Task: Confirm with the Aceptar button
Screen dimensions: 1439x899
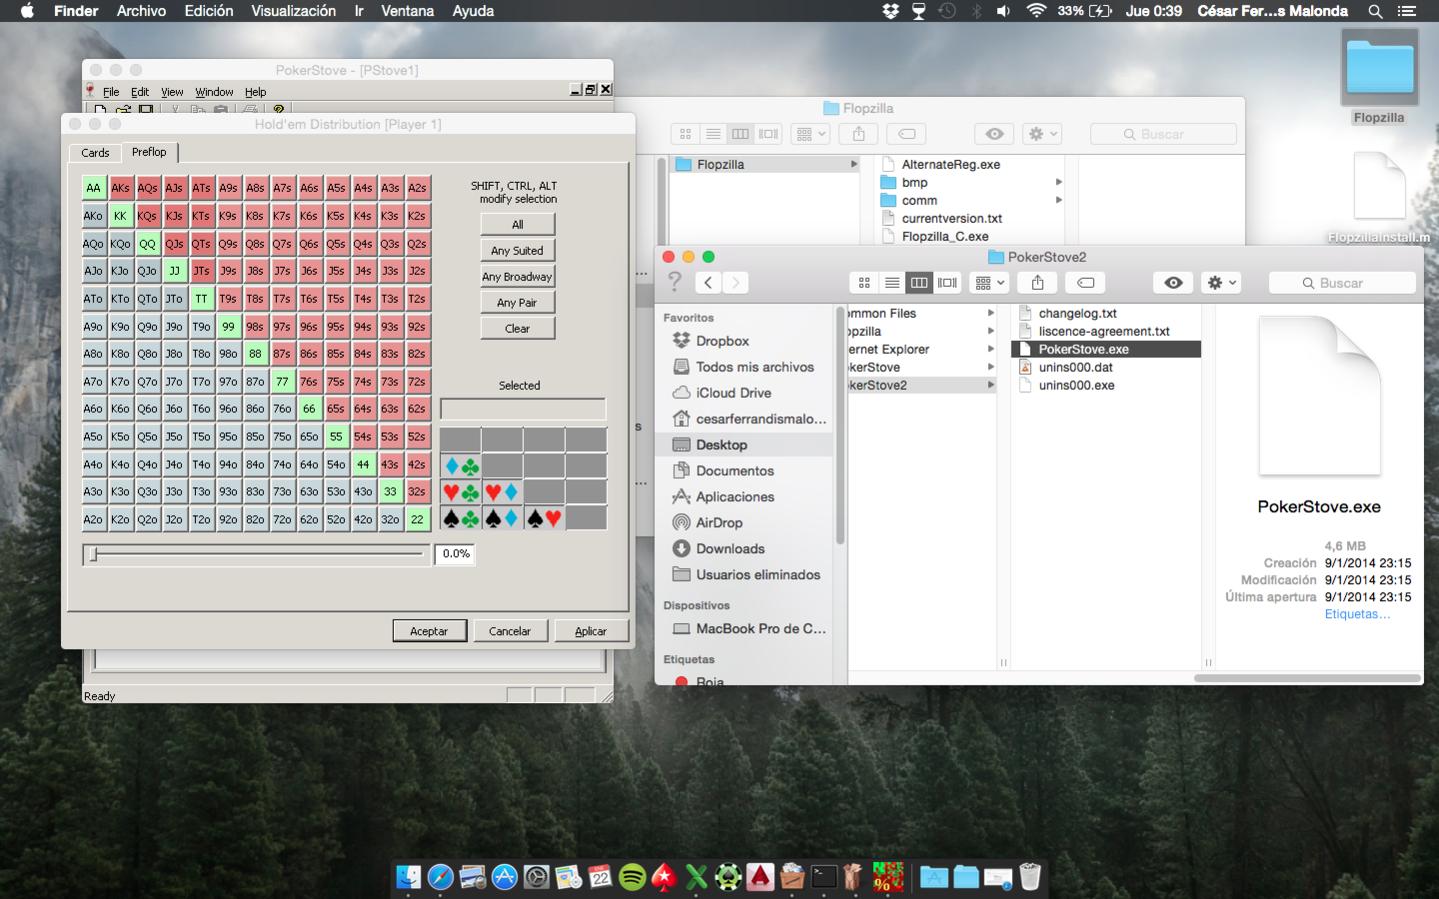Action: pos(429,631)
